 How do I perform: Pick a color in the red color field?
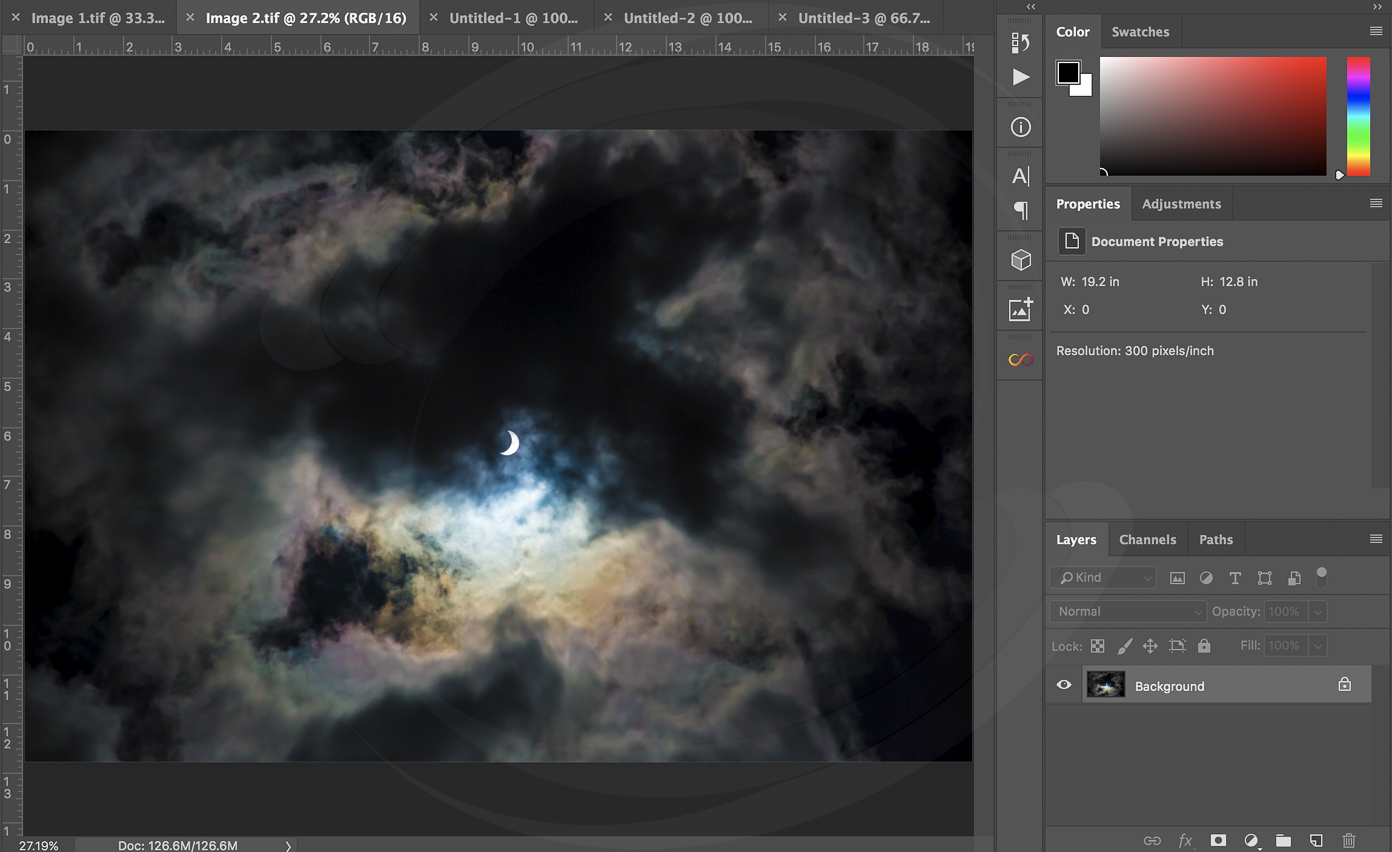1213,116
